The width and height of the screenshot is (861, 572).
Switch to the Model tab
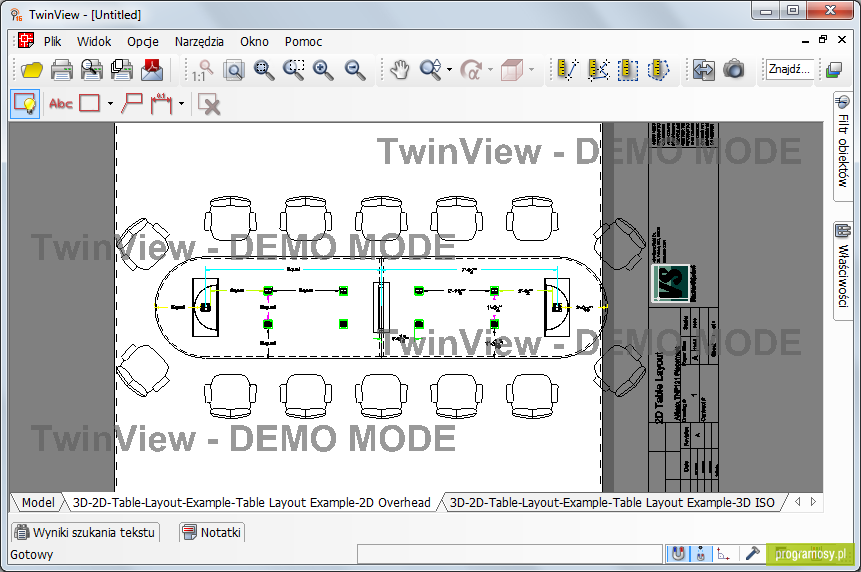[38, 502]
